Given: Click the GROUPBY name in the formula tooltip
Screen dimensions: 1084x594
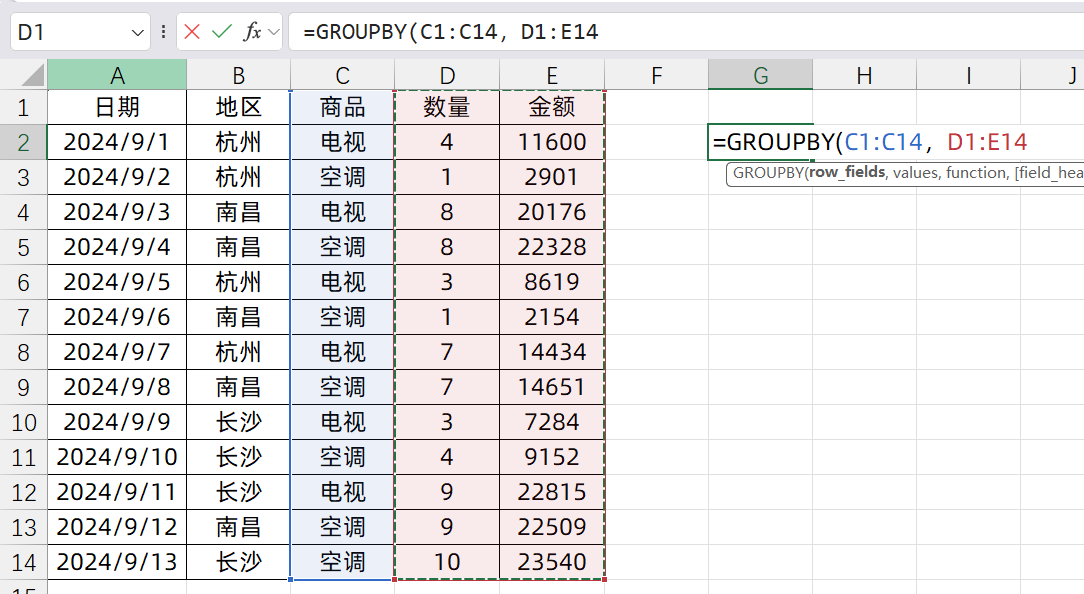Looking at the screenshot, I should pos(767,173).
